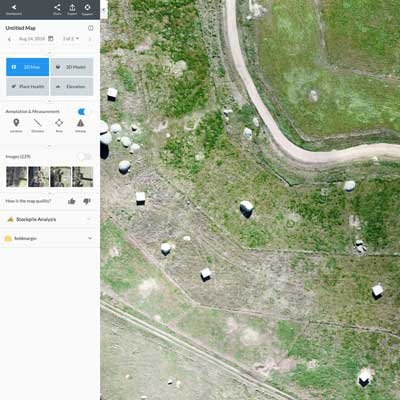Switch to the 3D Model view
The width and height of the screenshot is (400, 400).
[72, 67]
